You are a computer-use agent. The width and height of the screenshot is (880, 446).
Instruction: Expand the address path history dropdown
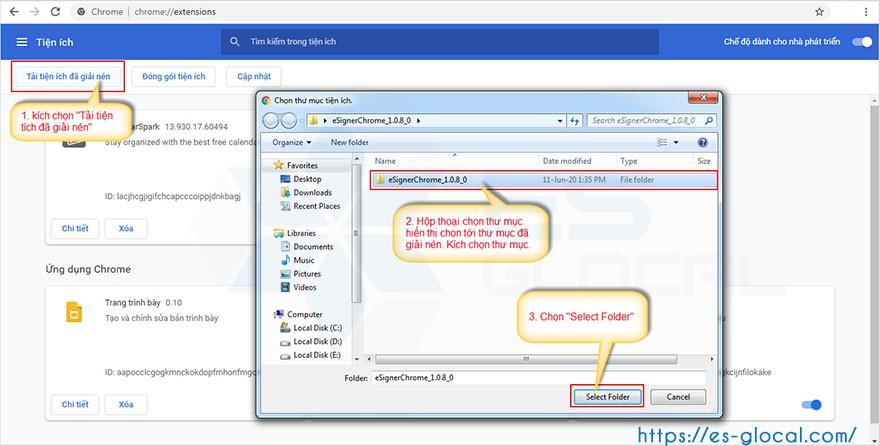(x=560, y=120)
